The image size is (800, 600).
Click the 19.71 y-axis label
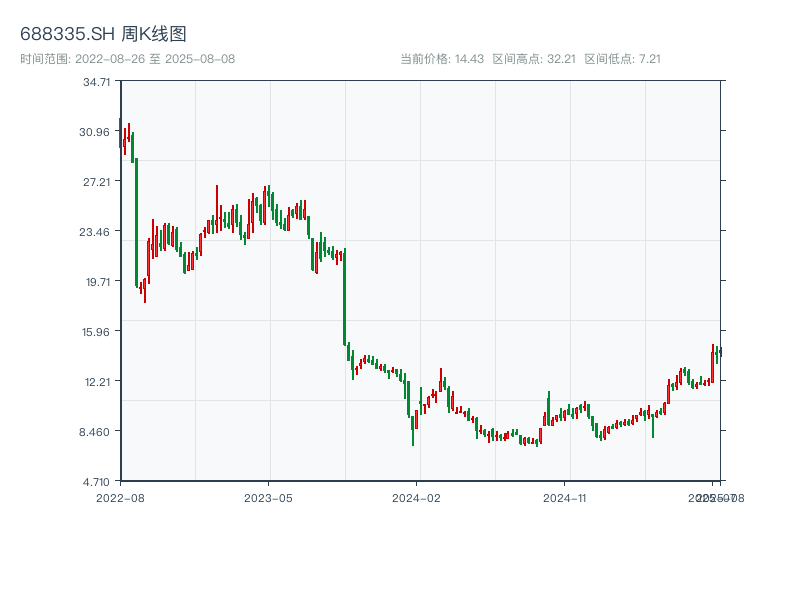click(97, 282)
